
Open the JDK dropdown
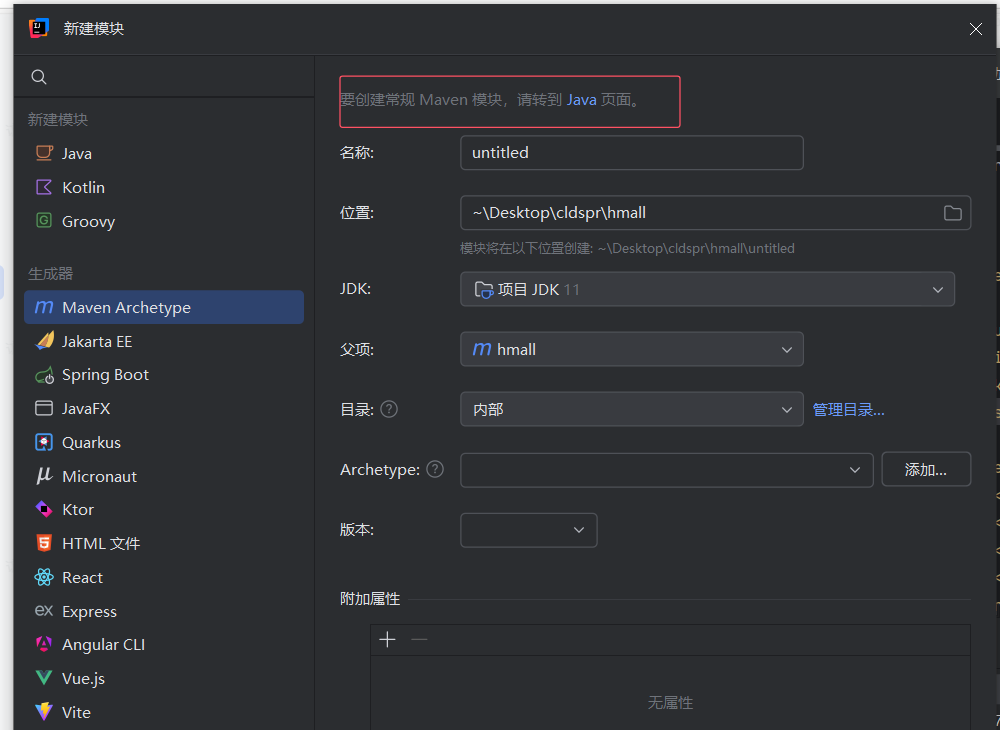click(707, 289)
